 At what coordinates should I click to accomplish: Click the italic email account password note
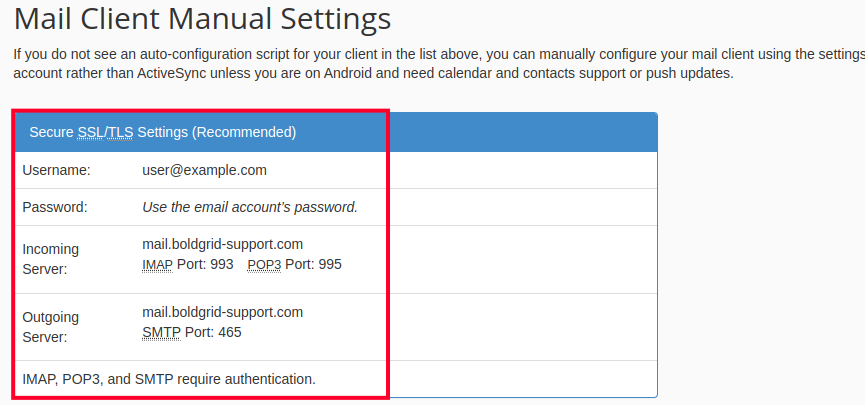point(250,207)
